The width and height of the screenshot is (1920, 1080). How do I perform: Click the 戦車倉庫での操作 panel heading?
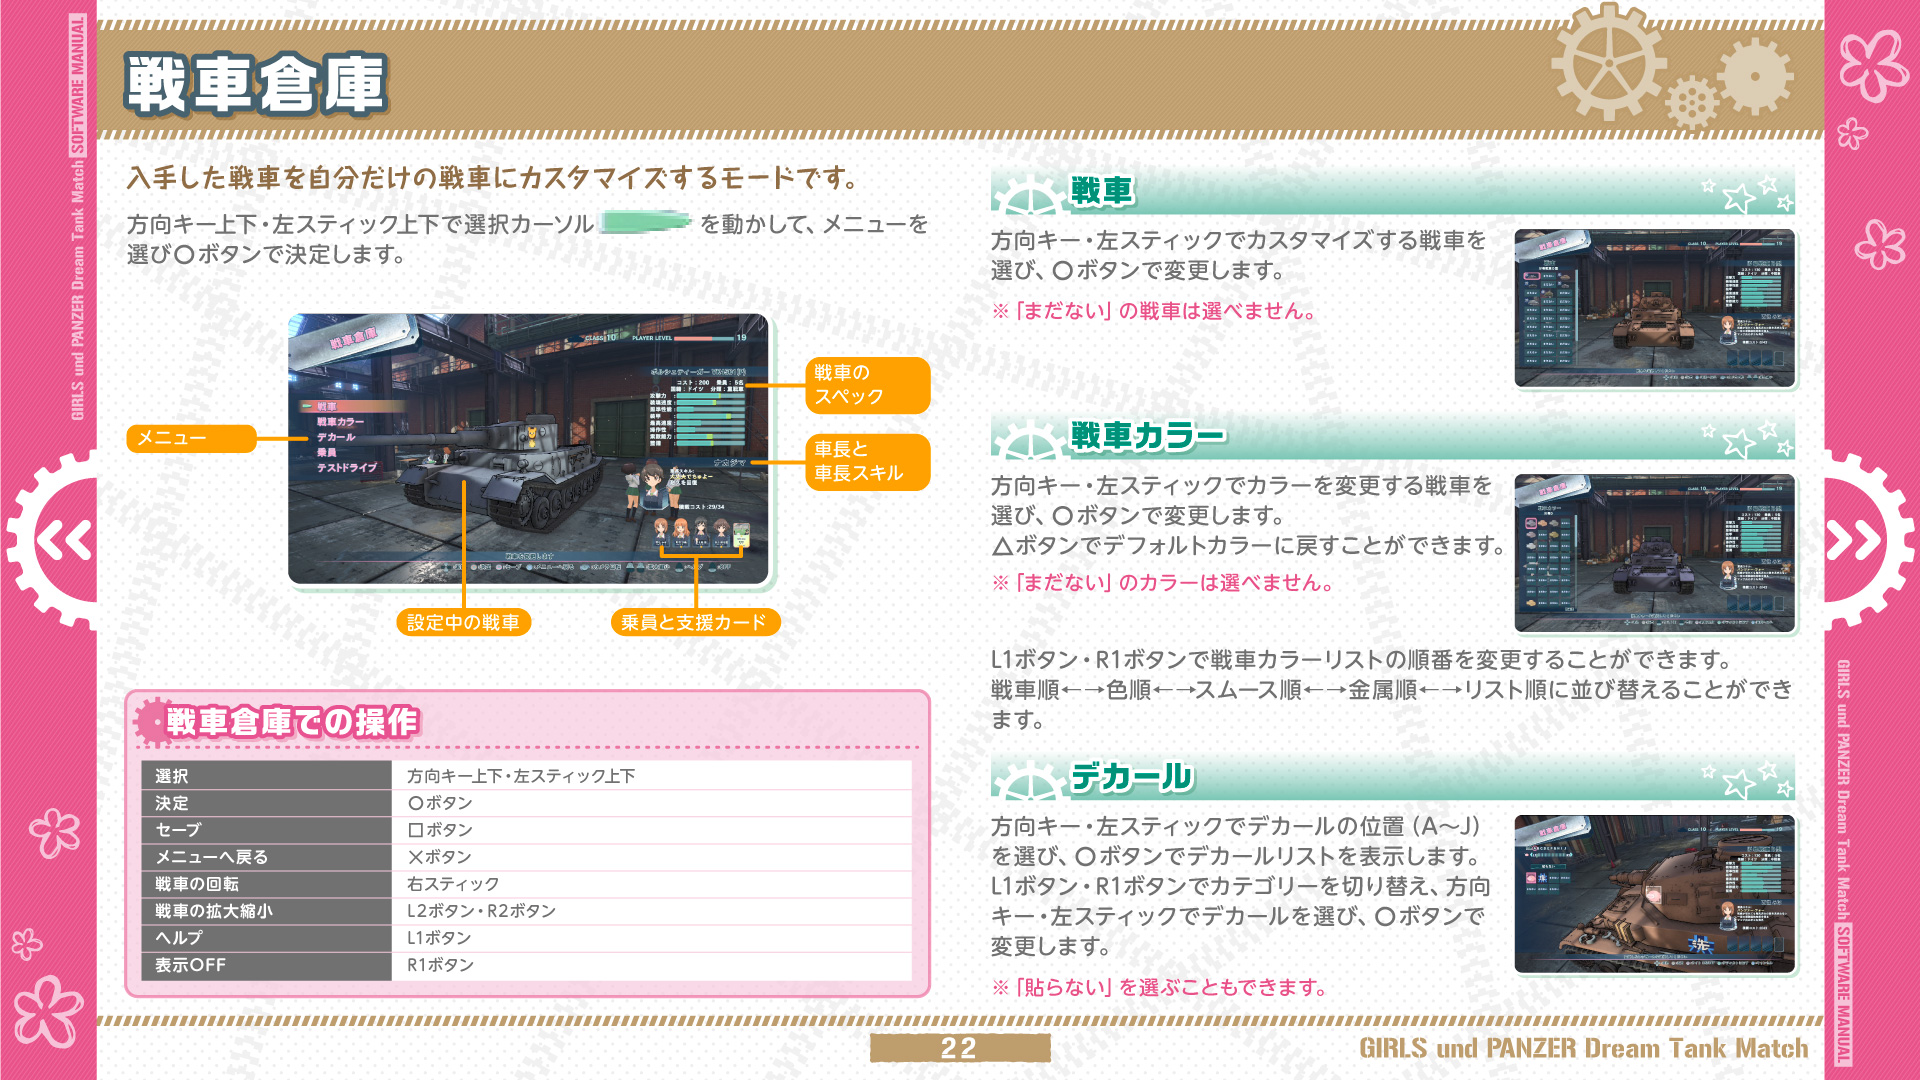coord(292,721)
